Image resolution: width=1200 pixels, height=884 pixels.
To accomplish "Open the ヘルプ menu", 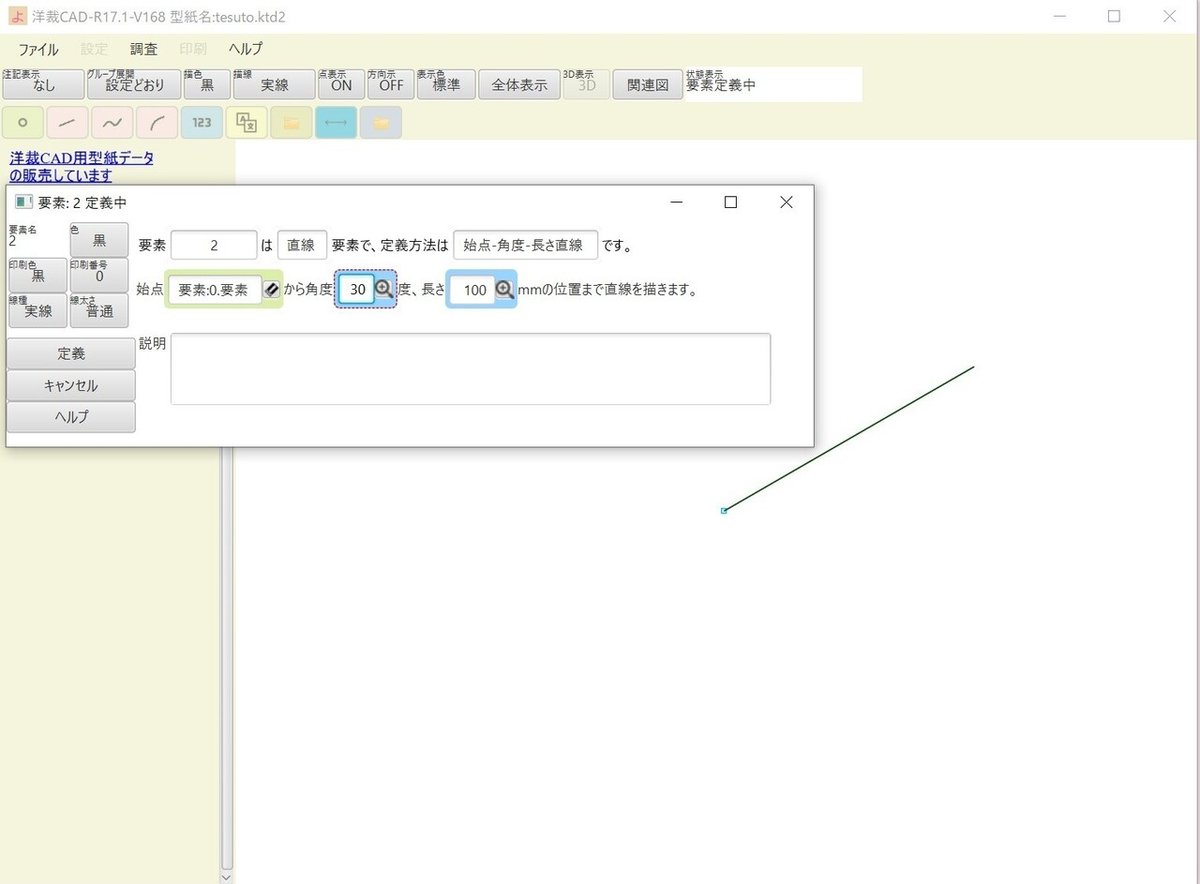I will point(246,49).
